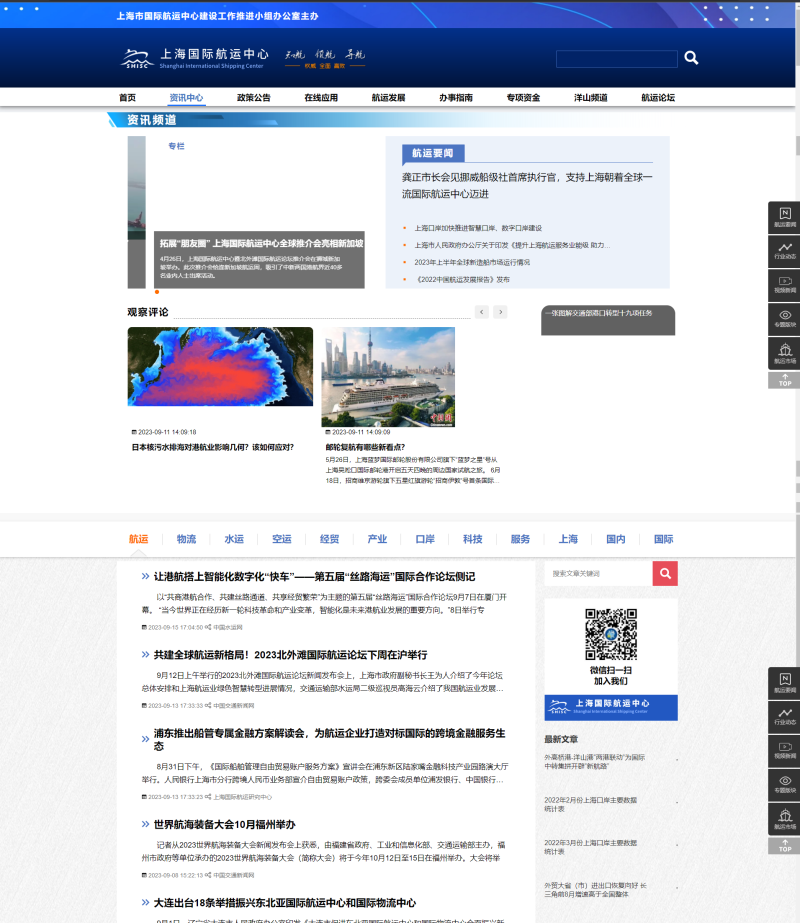The width and height of the screenshot is (800, 923).
Task: Select 航运市场 ship icon in upper floating sidebar
Action: coord(785,352)
